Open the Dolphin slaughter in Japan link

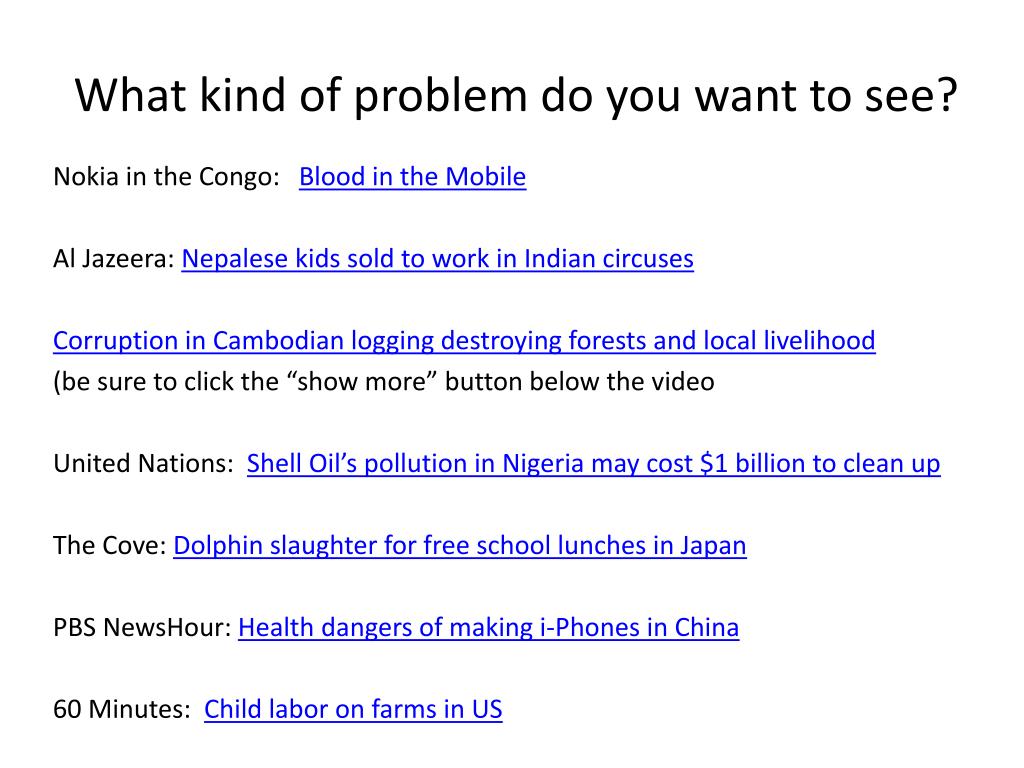[x=460, y=546]
